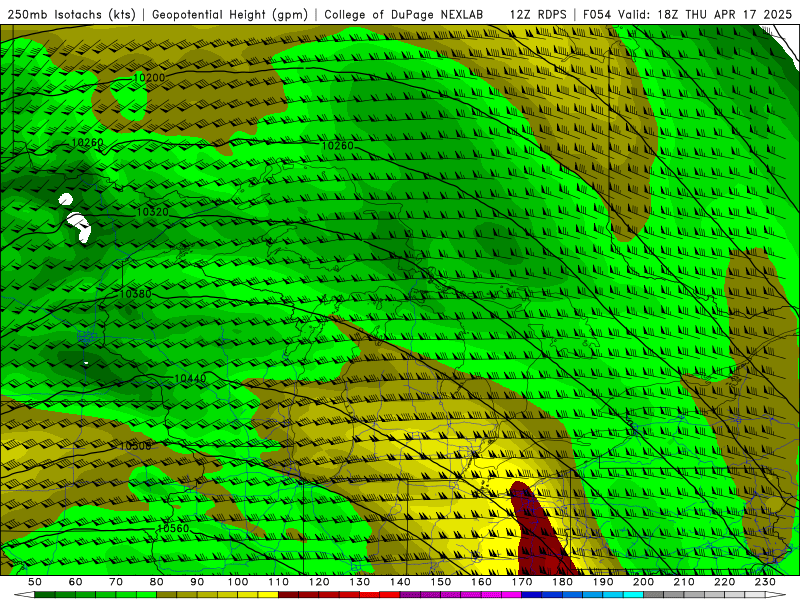Click the 70 label on the color scale
800x600 pixels.
(x=116, y=582)
